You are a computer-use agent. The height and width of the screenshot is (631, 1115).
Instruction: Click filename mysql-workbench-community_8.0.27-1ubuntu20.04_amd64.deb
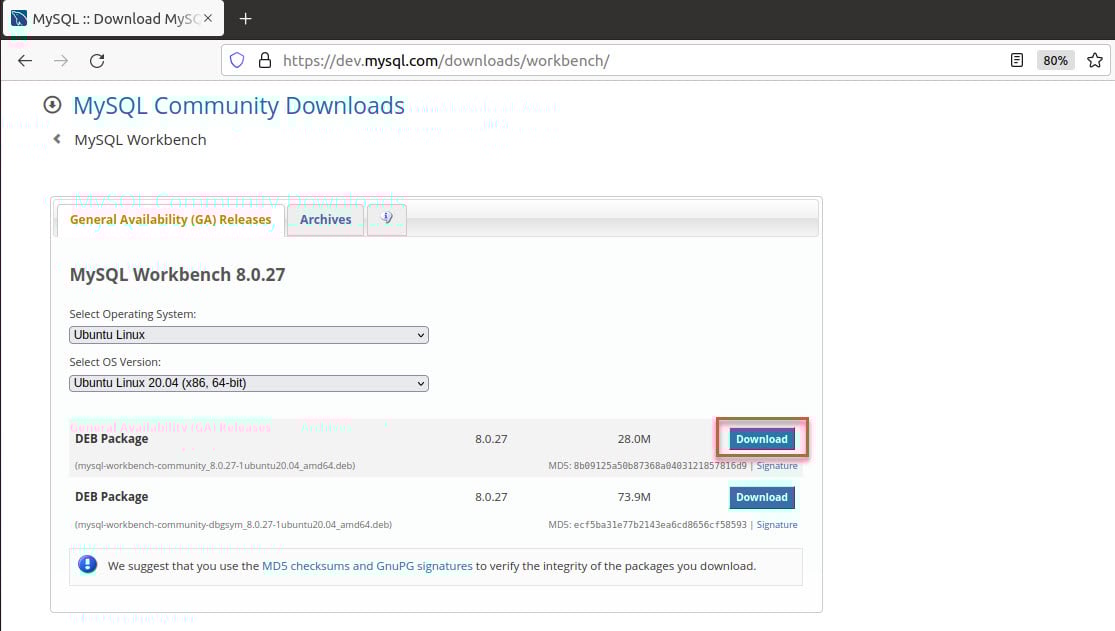click(x=215, y=466)
